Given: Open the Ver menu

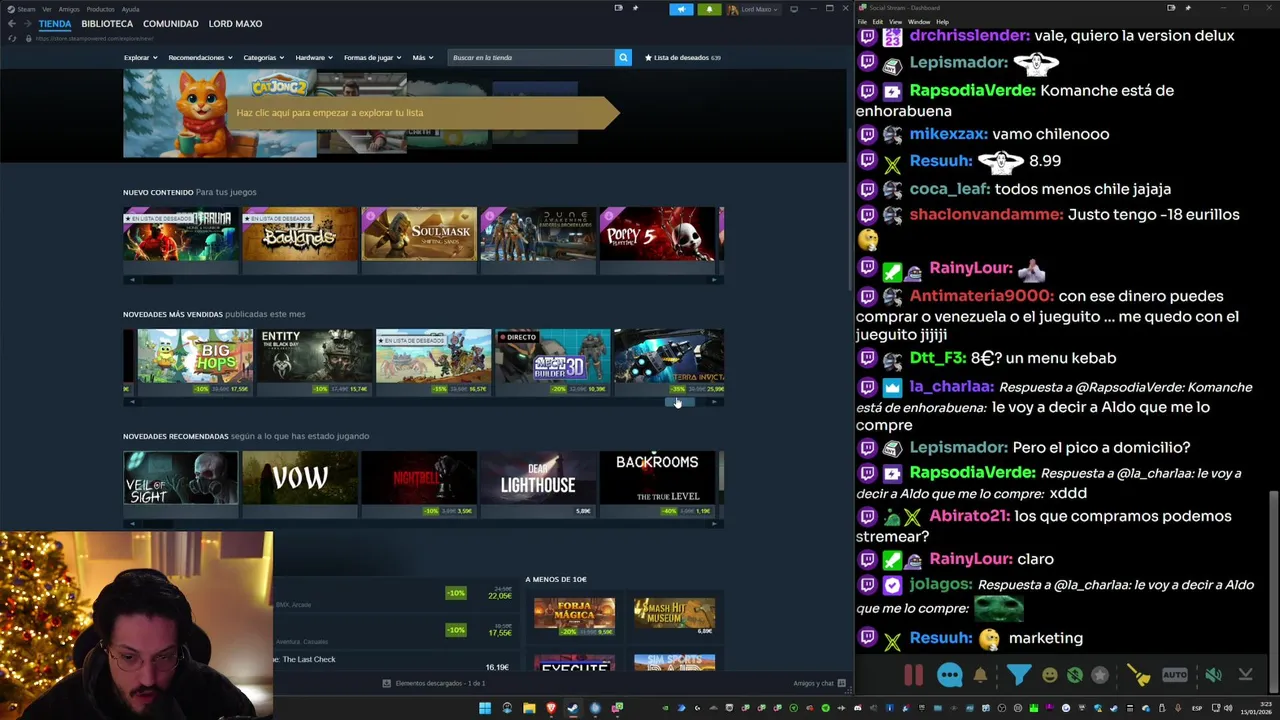Looking at the screenshot, I should point(46,9).
